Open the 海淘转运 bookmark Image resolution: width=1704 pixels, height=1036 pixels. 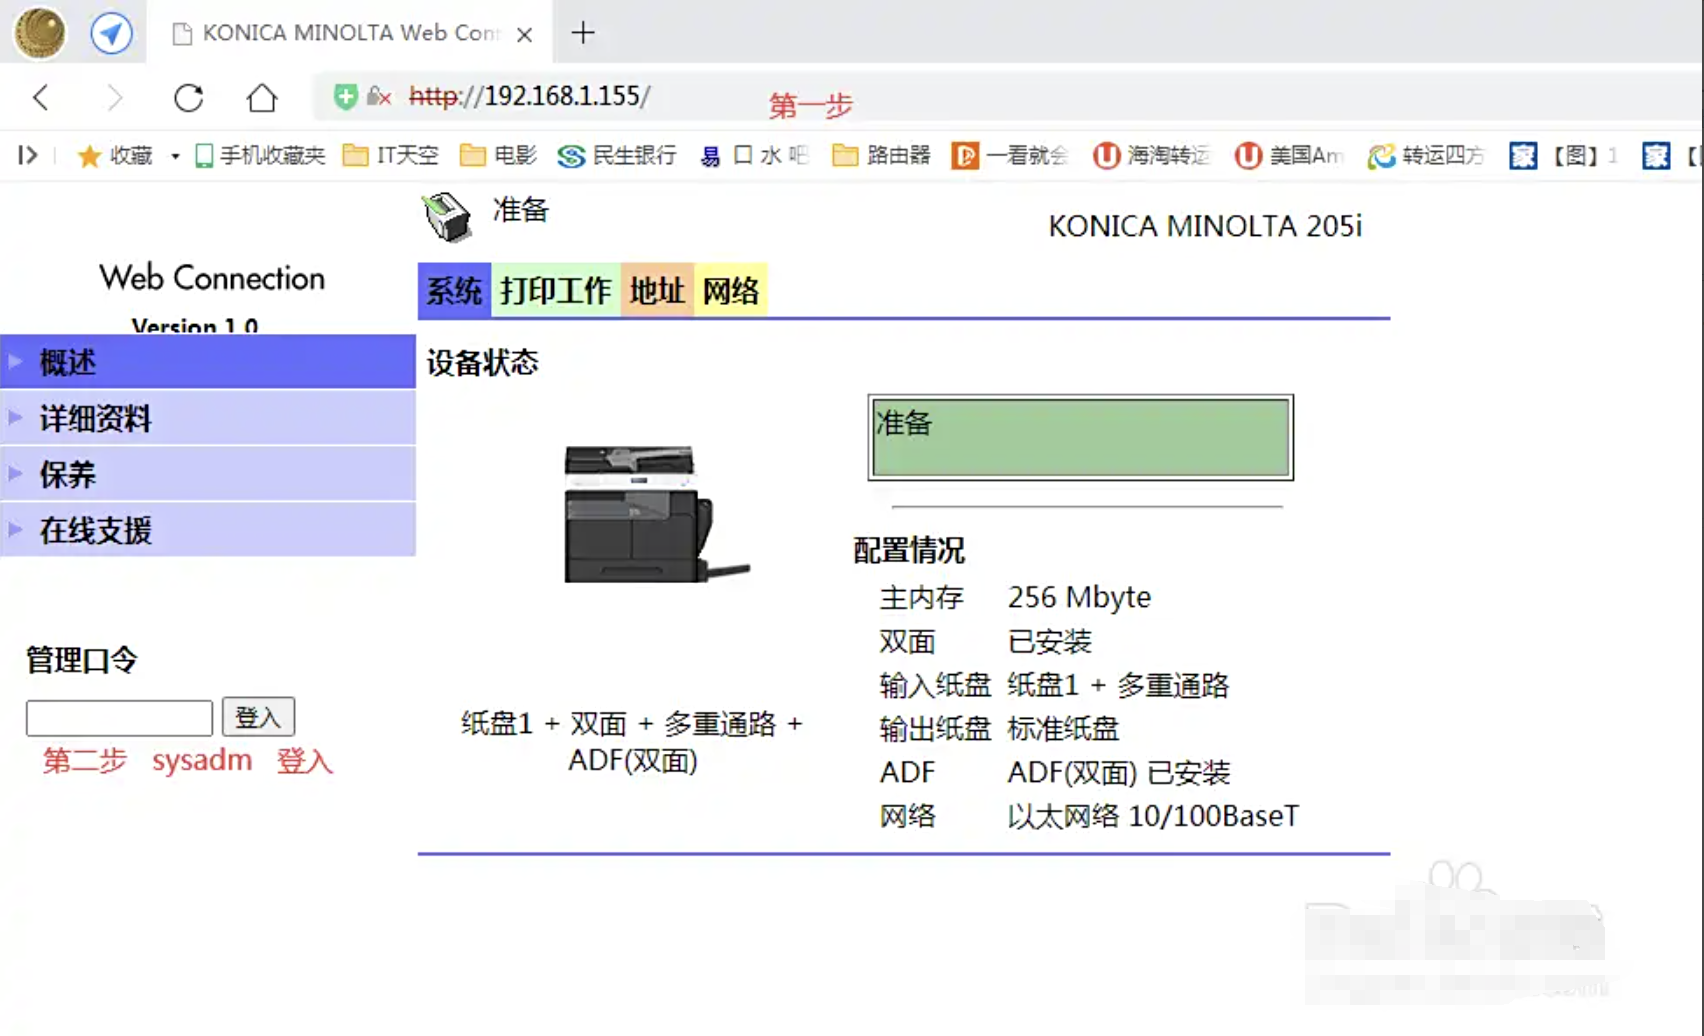coord(1151,155)
